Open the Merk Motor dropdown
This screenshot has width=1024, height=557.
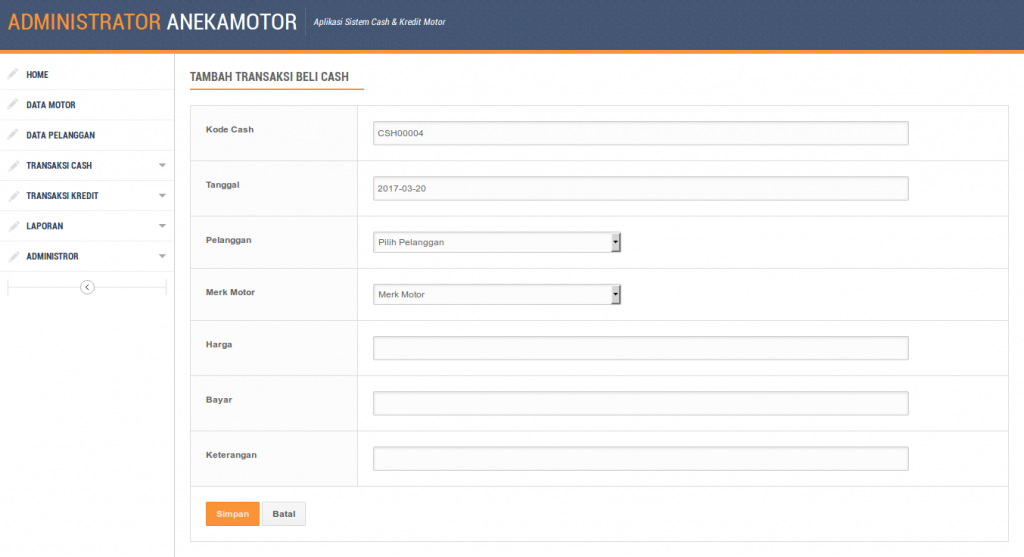[496, 294]
